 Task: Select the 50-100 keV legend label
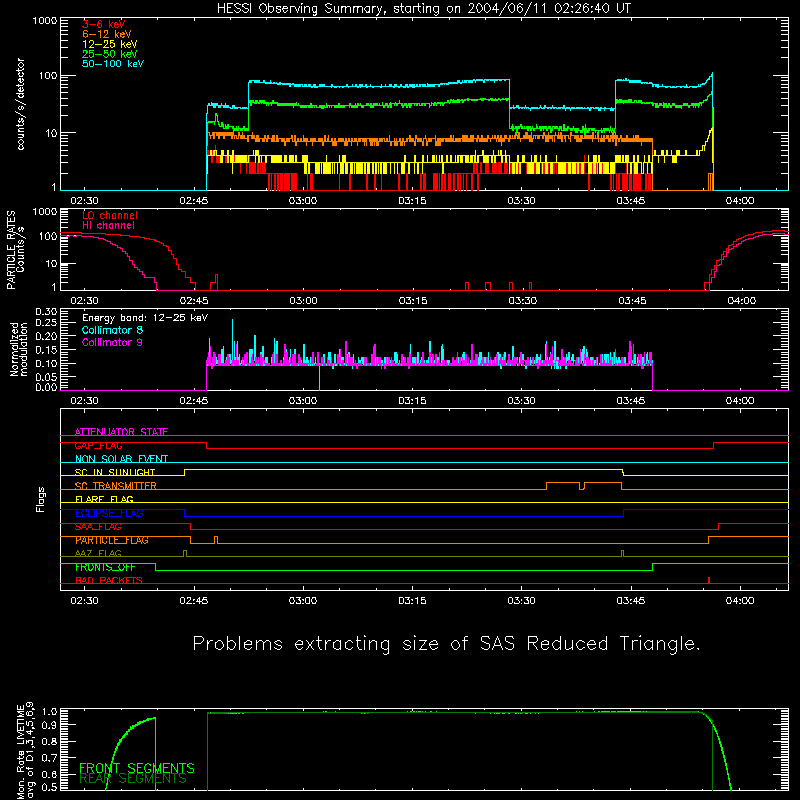click(x=113, y=64)
